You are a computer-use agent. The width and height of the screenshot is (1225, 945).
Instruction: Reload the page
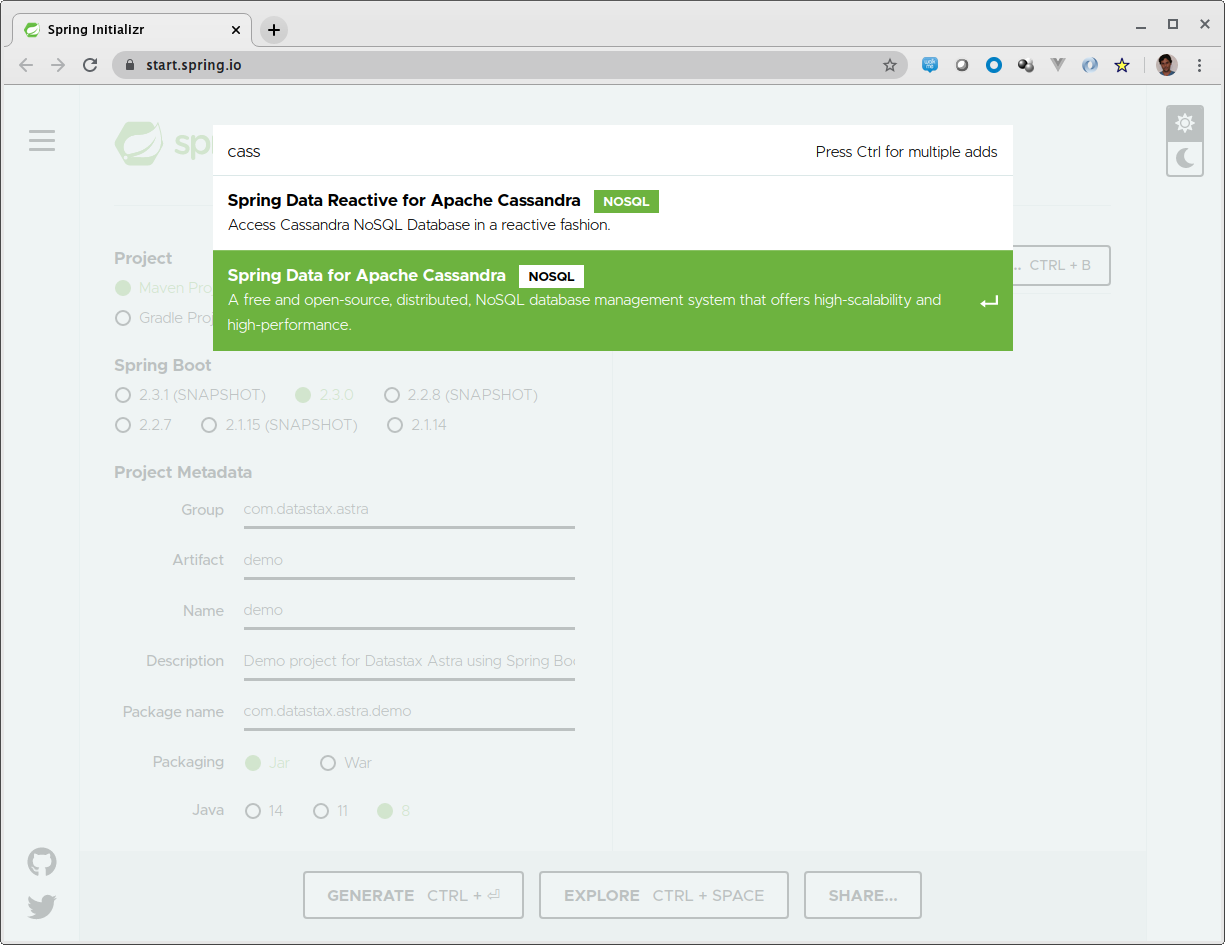pyautogui.click(x=90, y=65)
